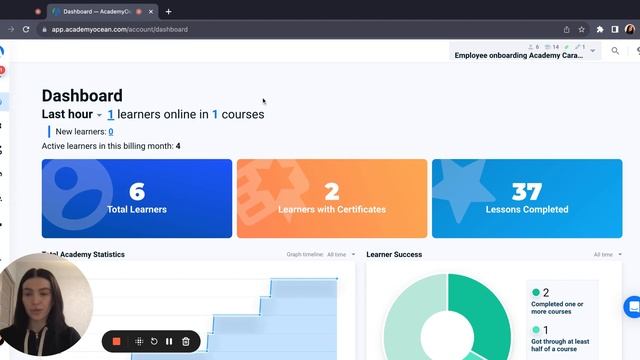Stop the screen recording with red square
Screen dimensions: 640x360
(x=116, y=341)
